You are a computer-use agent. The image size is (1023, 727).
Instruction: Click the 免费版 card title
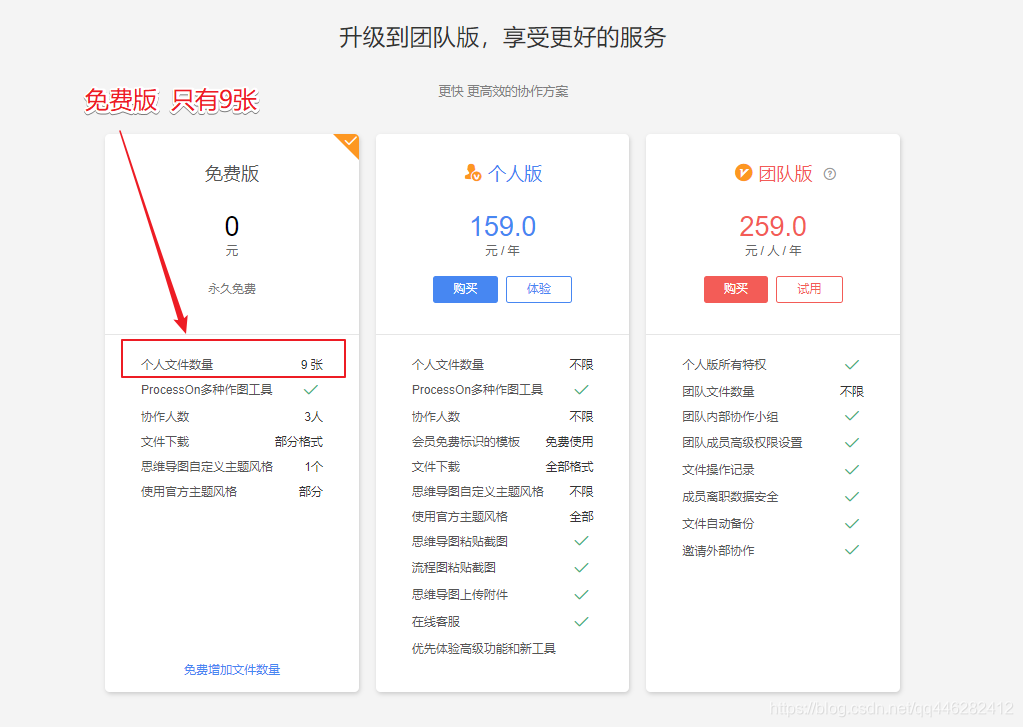coord(231,173)
